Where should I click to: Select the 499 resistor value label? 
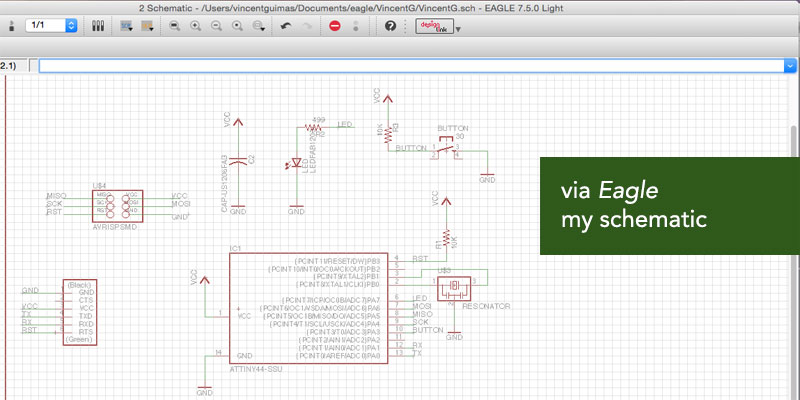pos(317,120)
